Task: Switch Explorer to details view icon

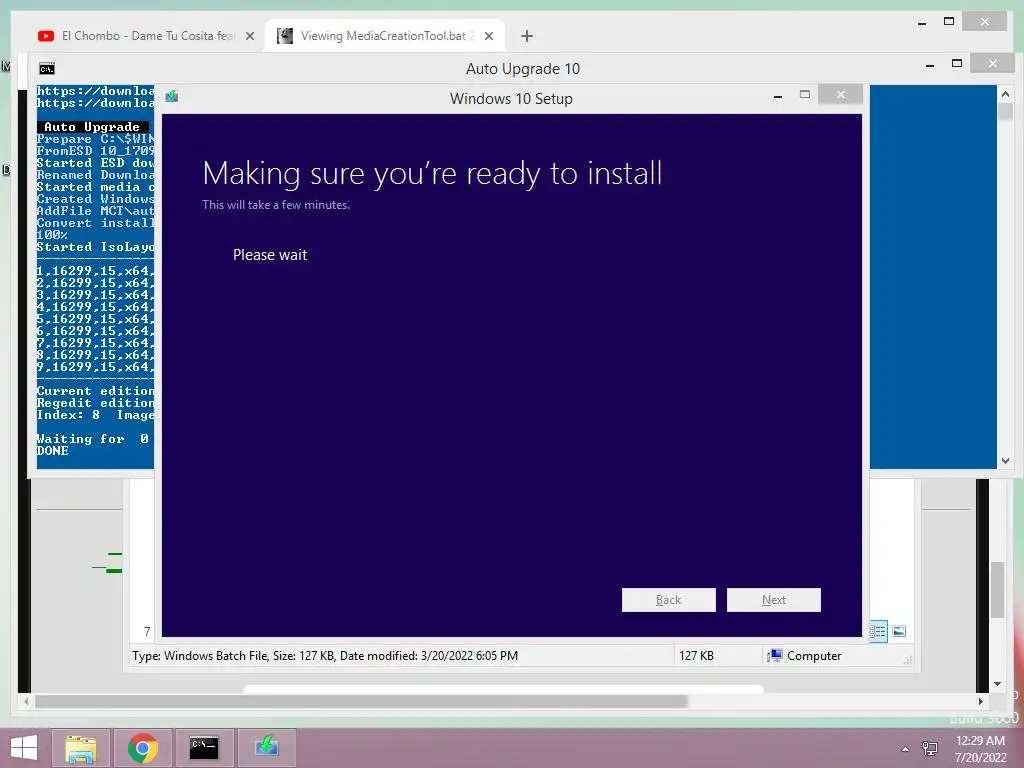Action: point(878,631)
